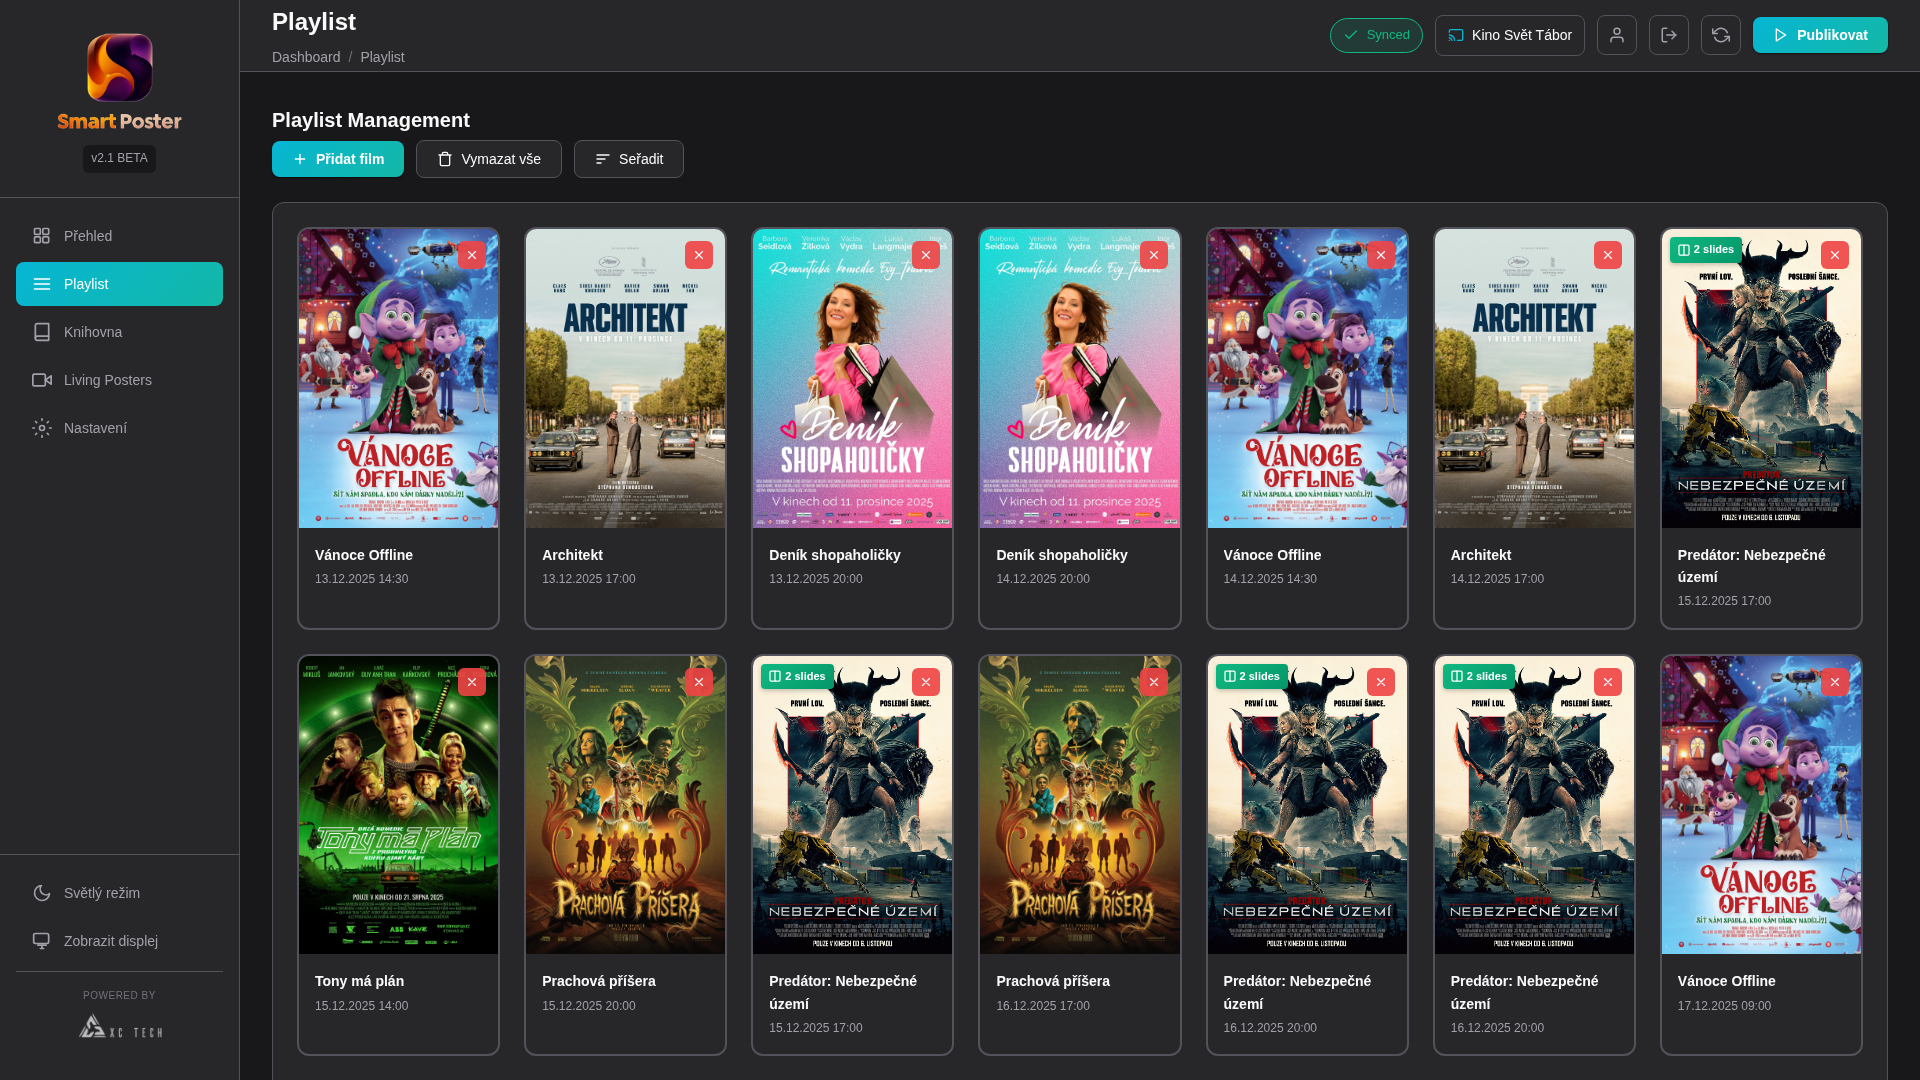Image resolution: width=1920 pixels, height=1080 pixels.
Task: Open the Kino Svět Tábor display selector
Action: pos(1509,35)
